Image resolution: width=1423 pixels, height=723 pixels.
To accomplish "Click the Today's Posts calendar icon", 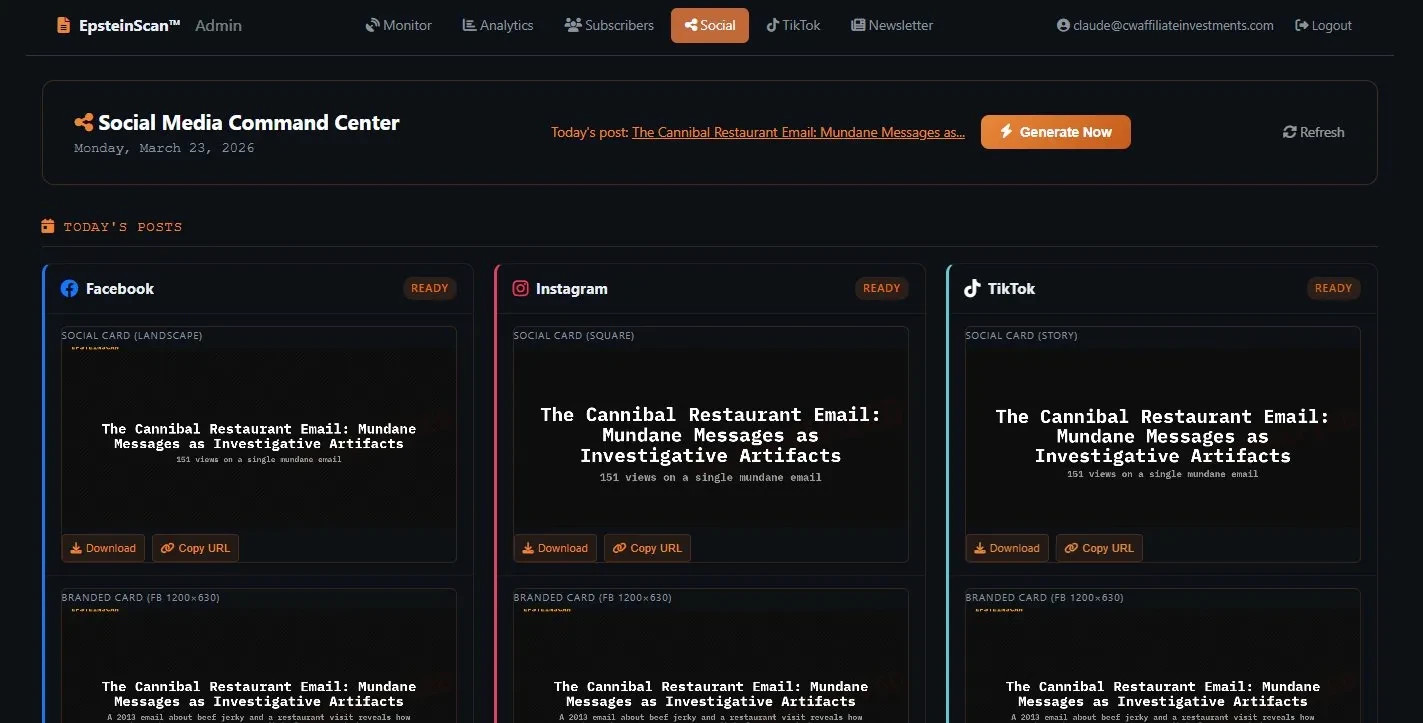I will [x=48, y=226].
